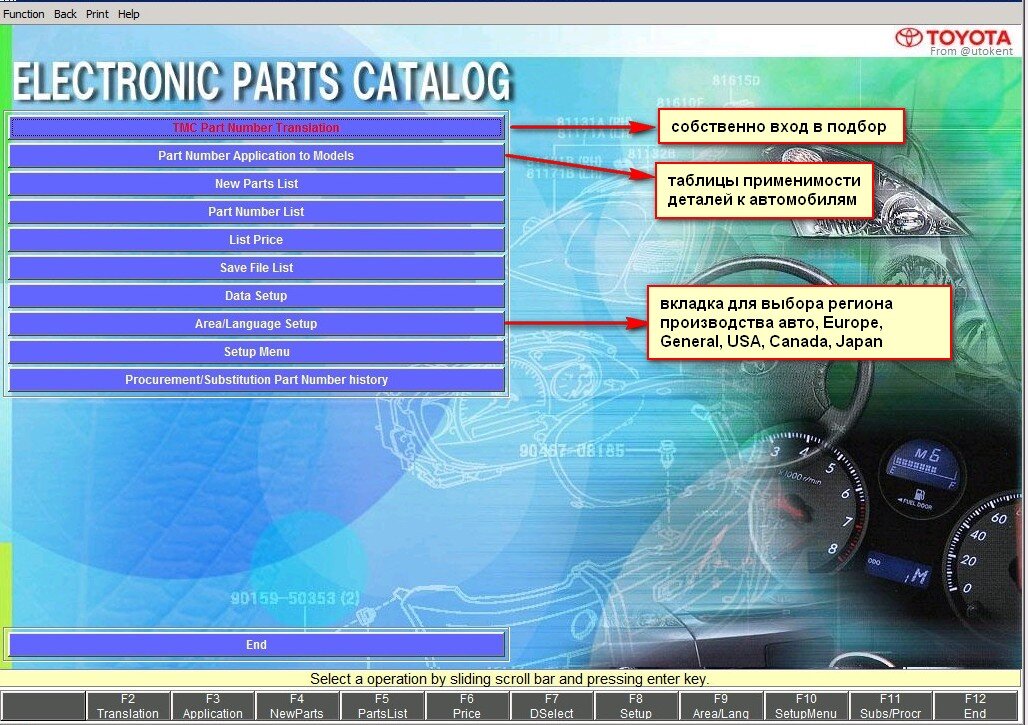The height and width of the screenshot is (725, 1028).
Task: Click the F2 Translation function key
Action: (x=128, y=707)
